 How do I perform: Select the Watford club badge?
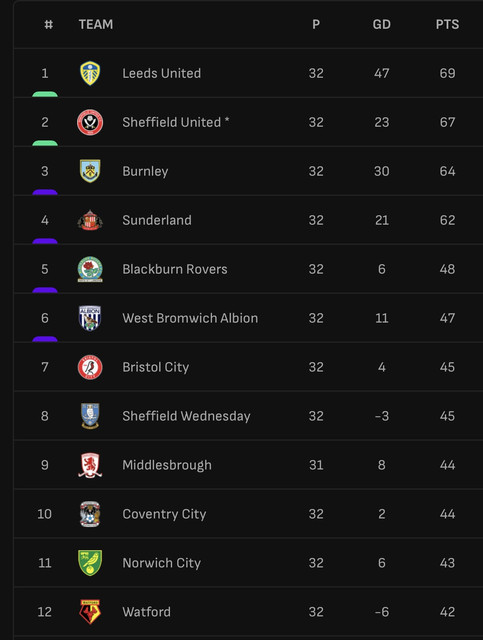pyautogui.click(x=90, y=612)
